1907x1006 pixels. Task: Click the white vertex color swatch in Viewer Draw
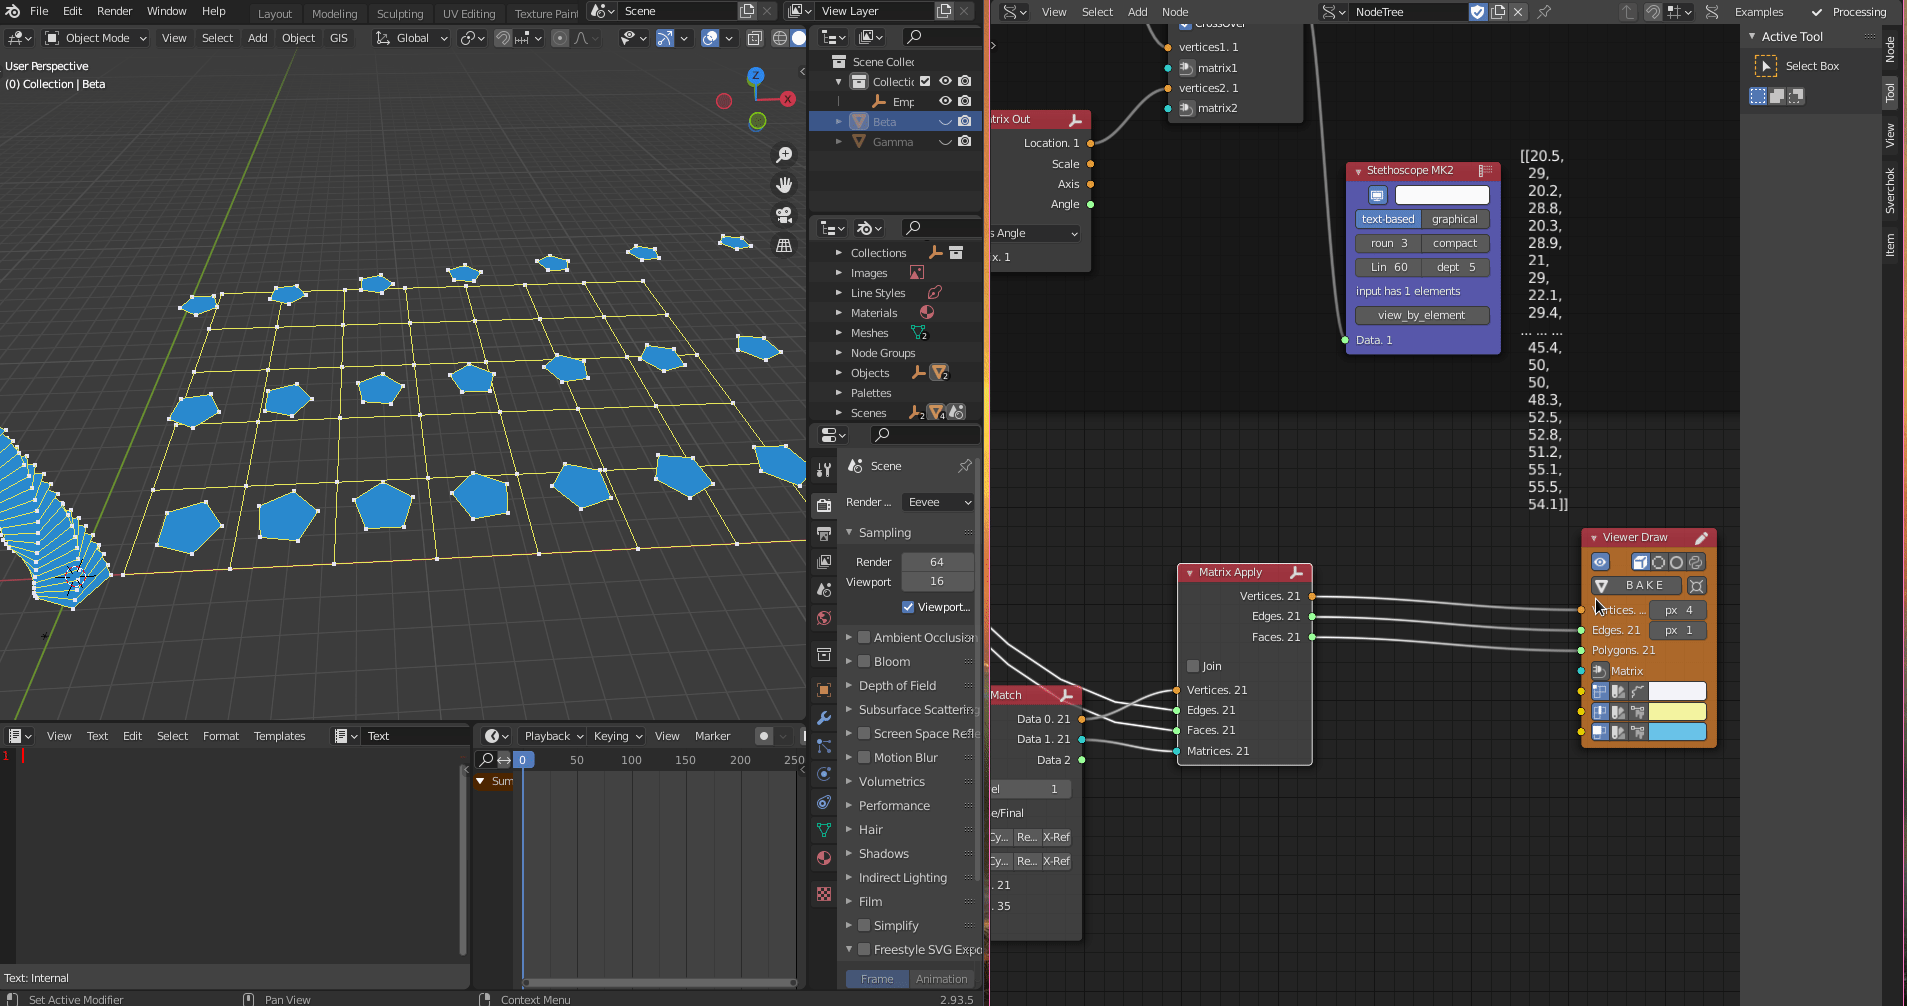pyautogui.click(x=1677, y=691)
